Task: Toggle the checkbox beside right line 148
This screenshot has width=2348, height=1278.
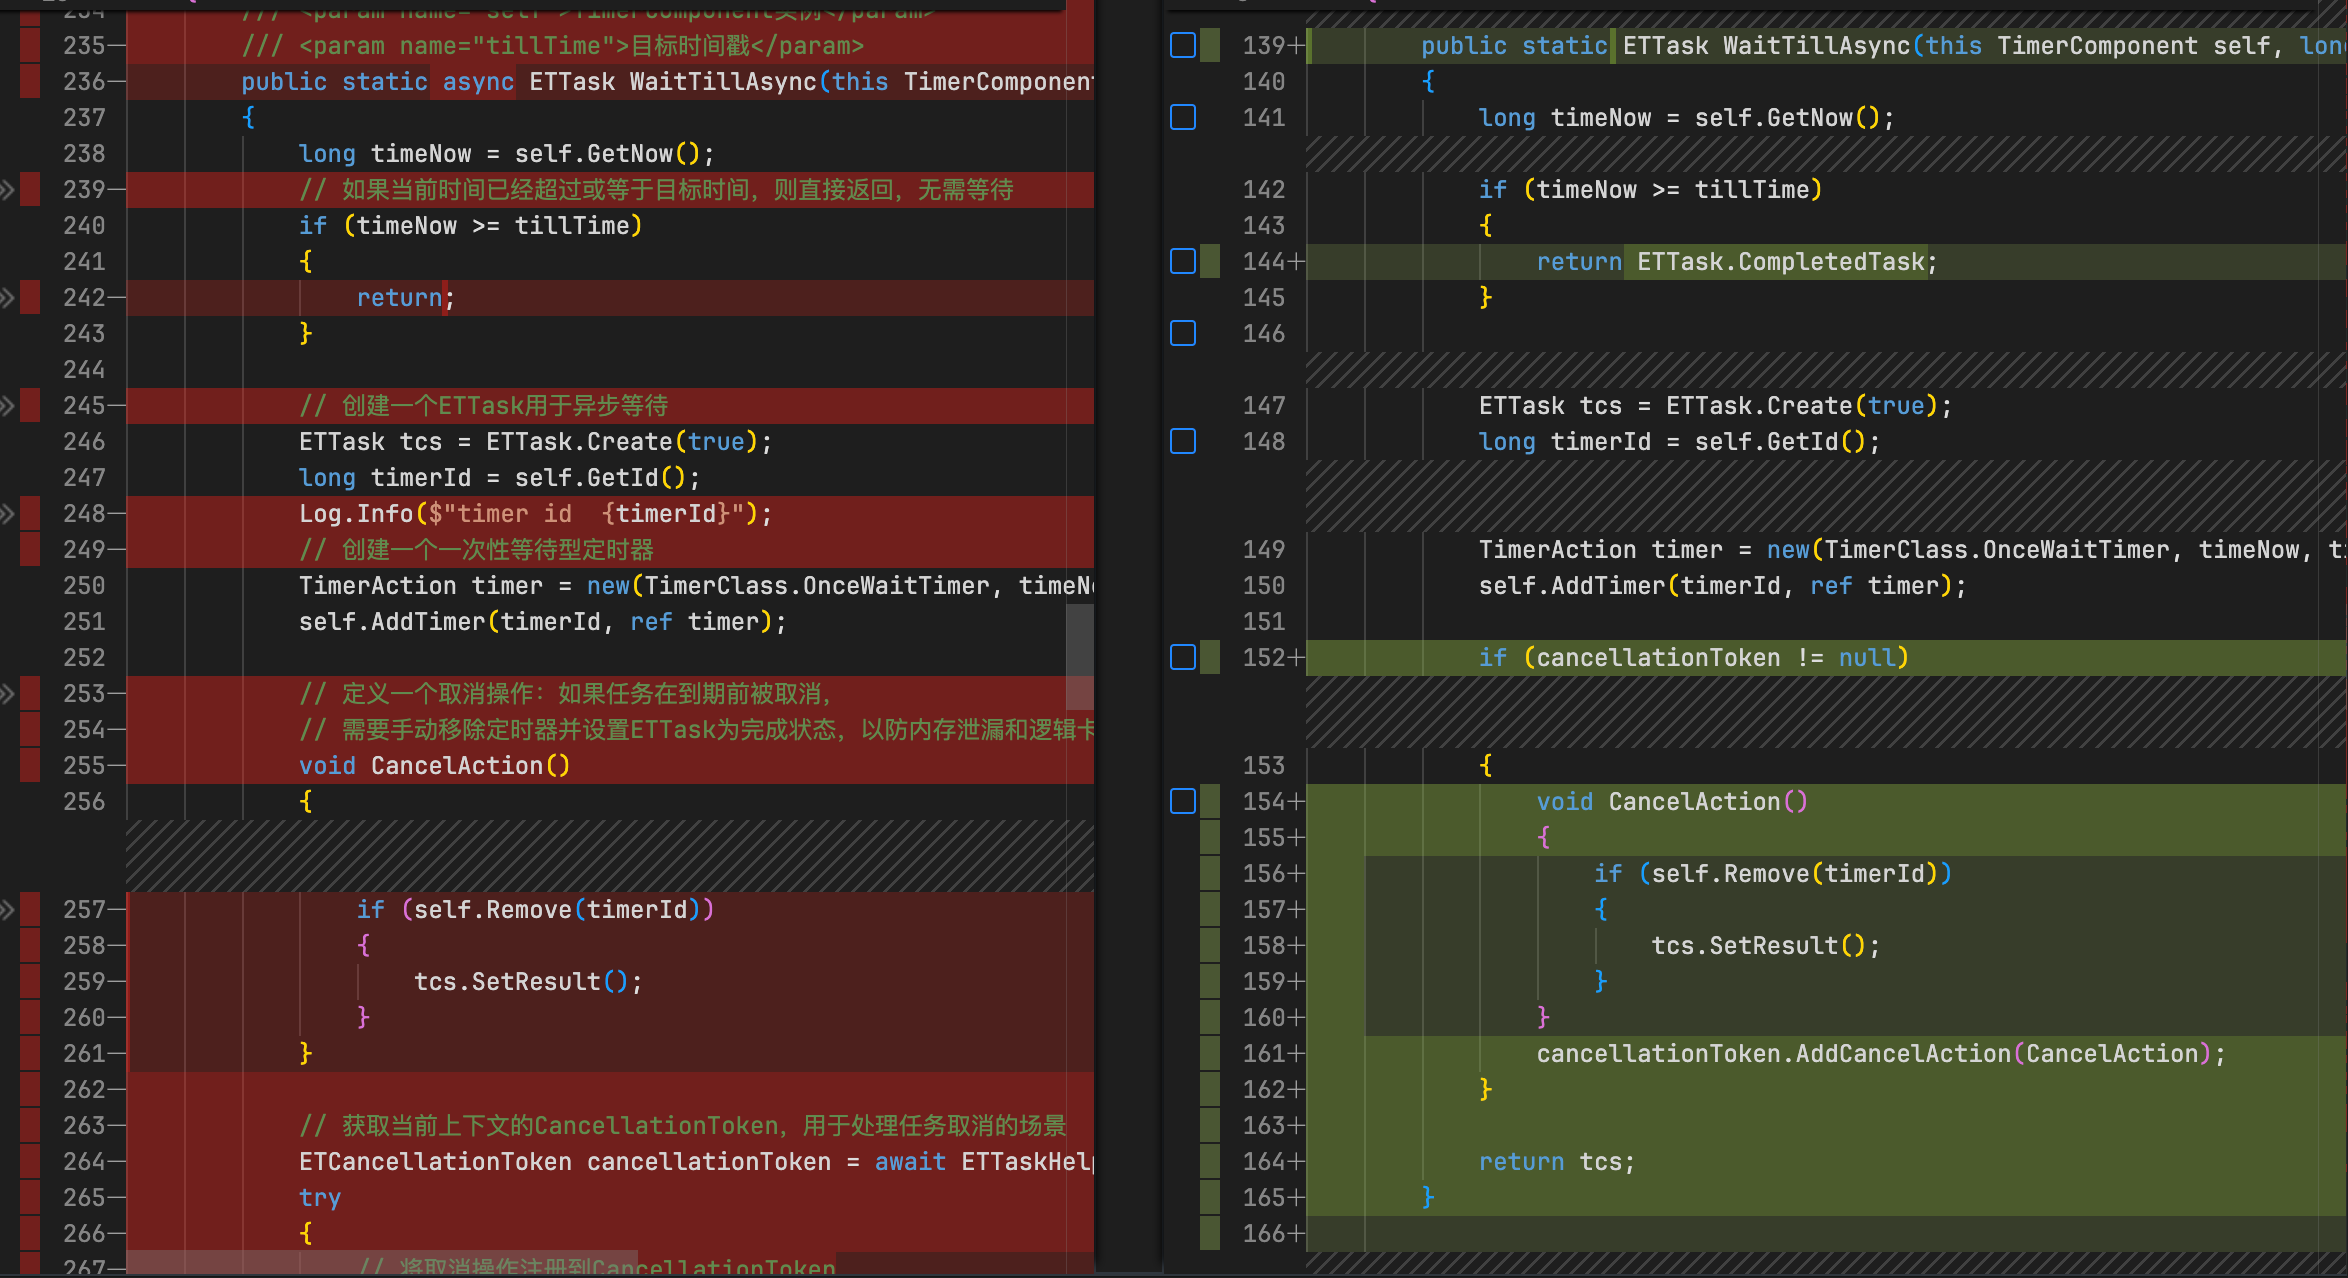Action: [1183, 441]
